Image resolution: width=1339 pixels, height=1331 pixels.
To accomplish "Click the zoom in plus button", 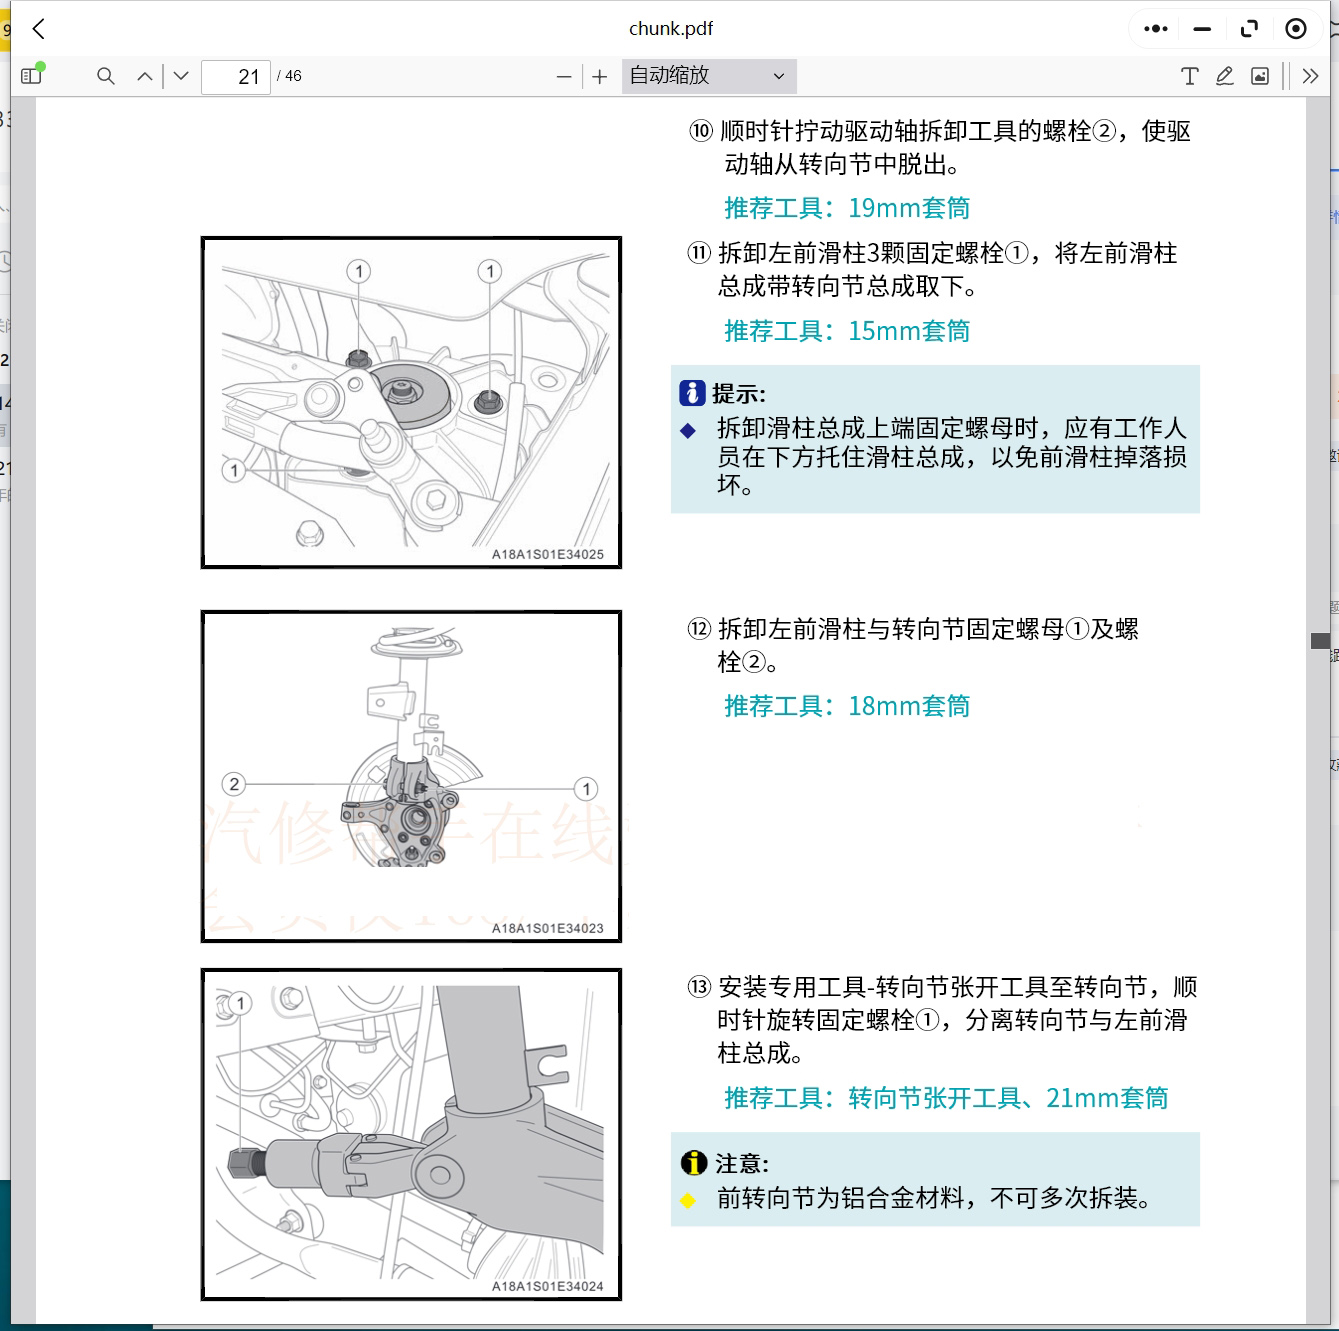I will click(599, 76).
